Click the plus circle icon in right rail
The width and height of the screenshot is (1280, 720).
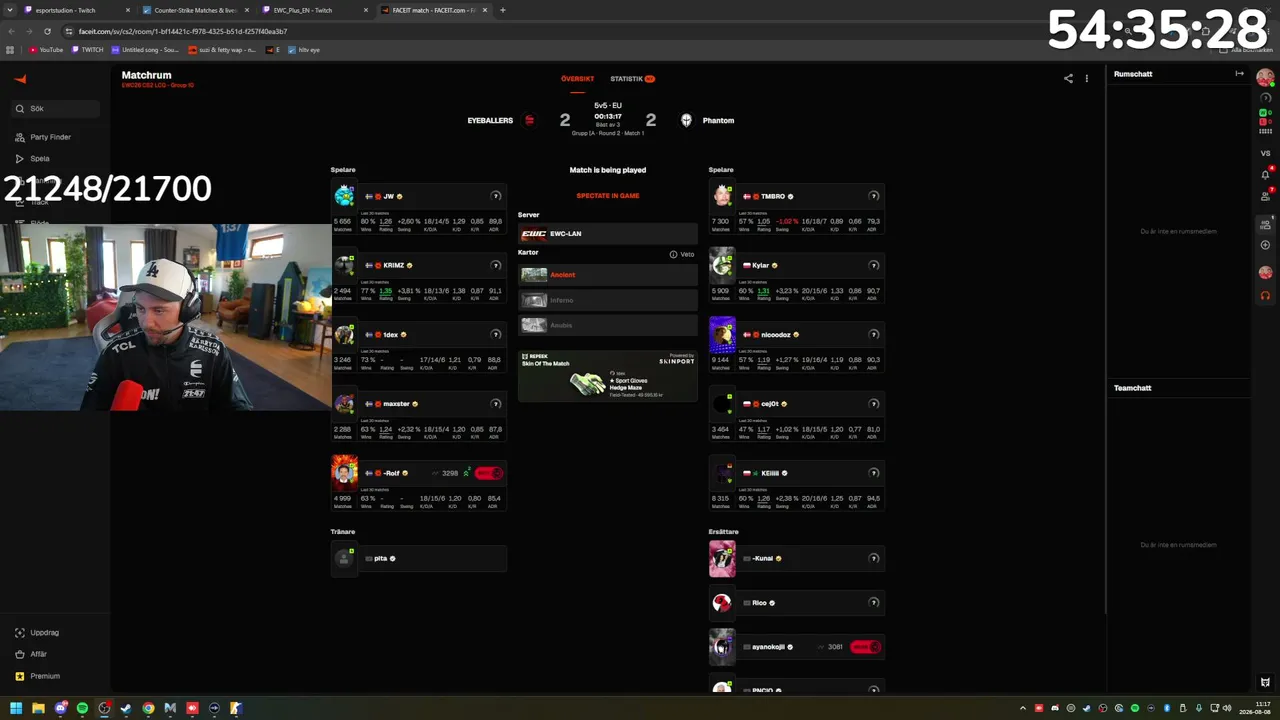click(x=1265, y=245)
